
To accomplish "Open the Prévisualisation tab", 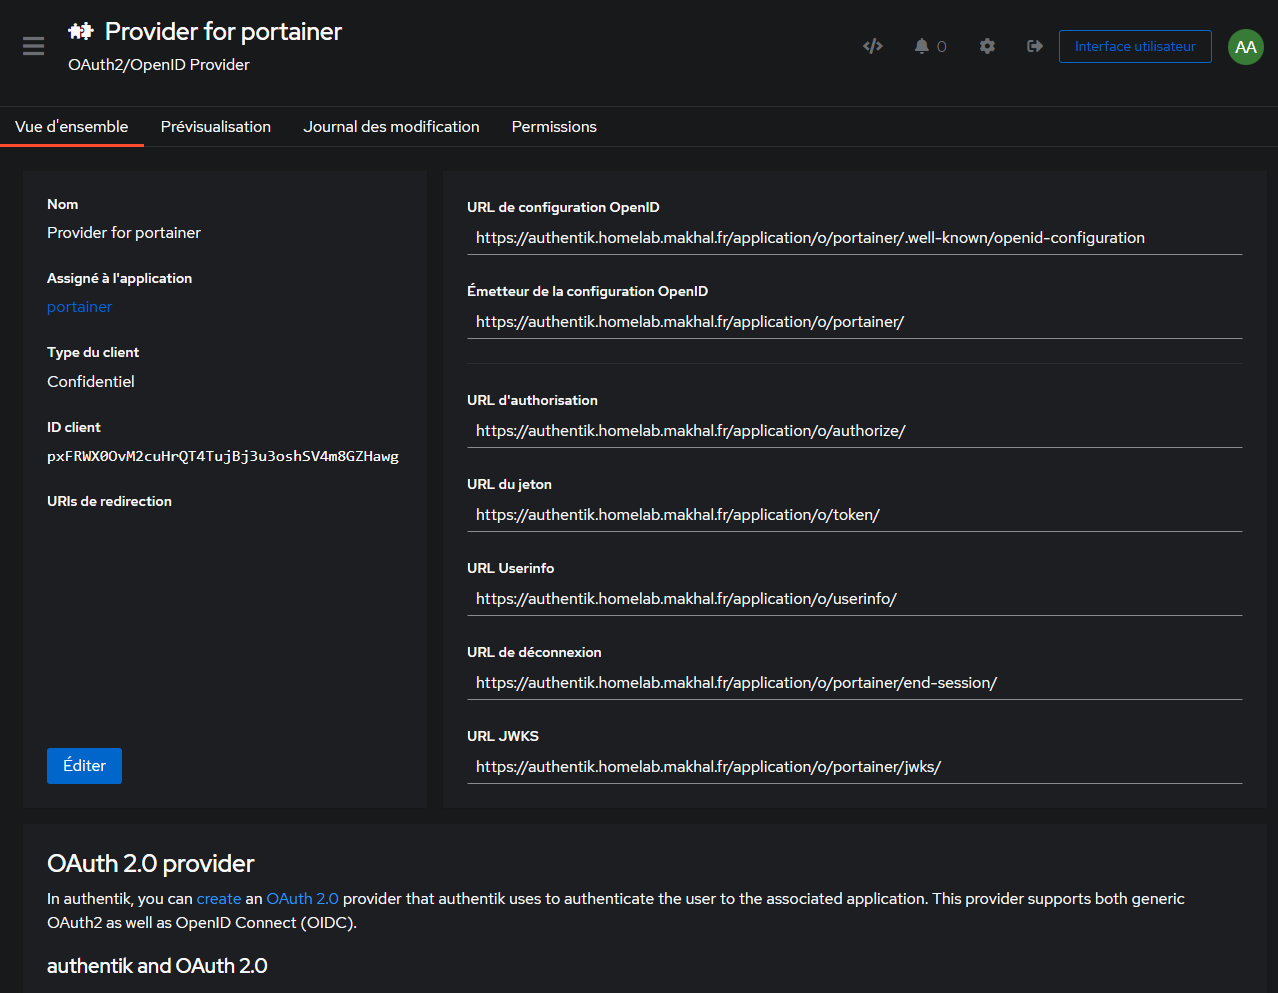I will click(x=216, y=127).
